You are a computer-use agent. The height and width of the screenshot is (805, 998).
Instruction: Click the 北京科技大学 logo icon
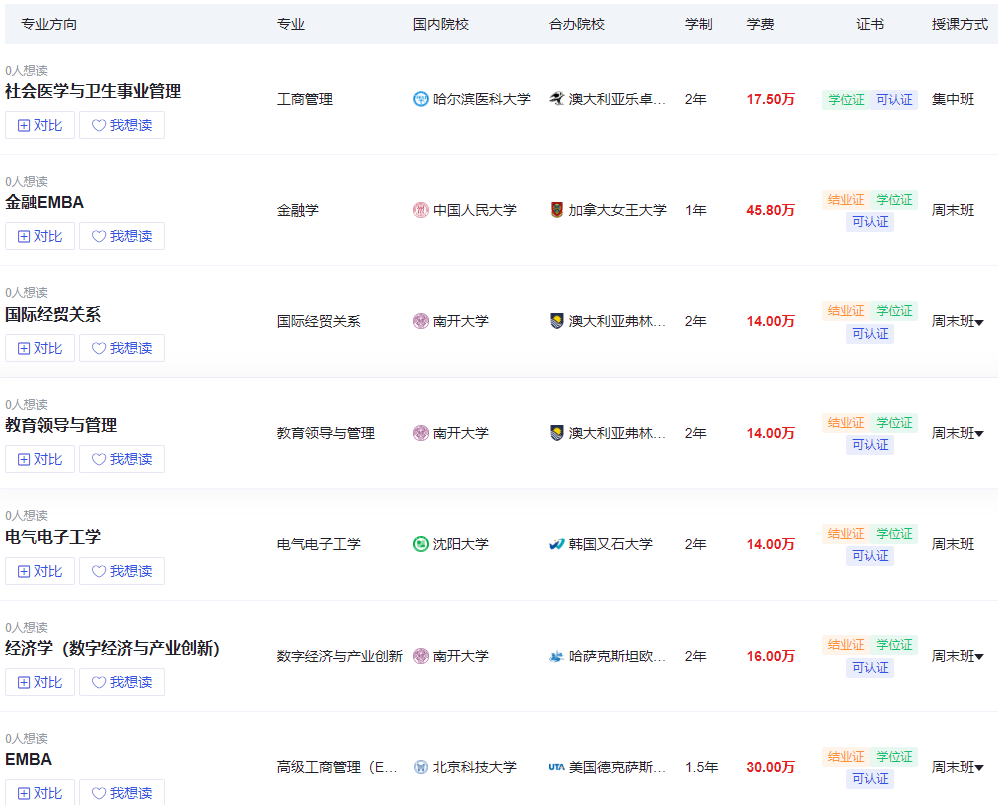coord(419,767)
